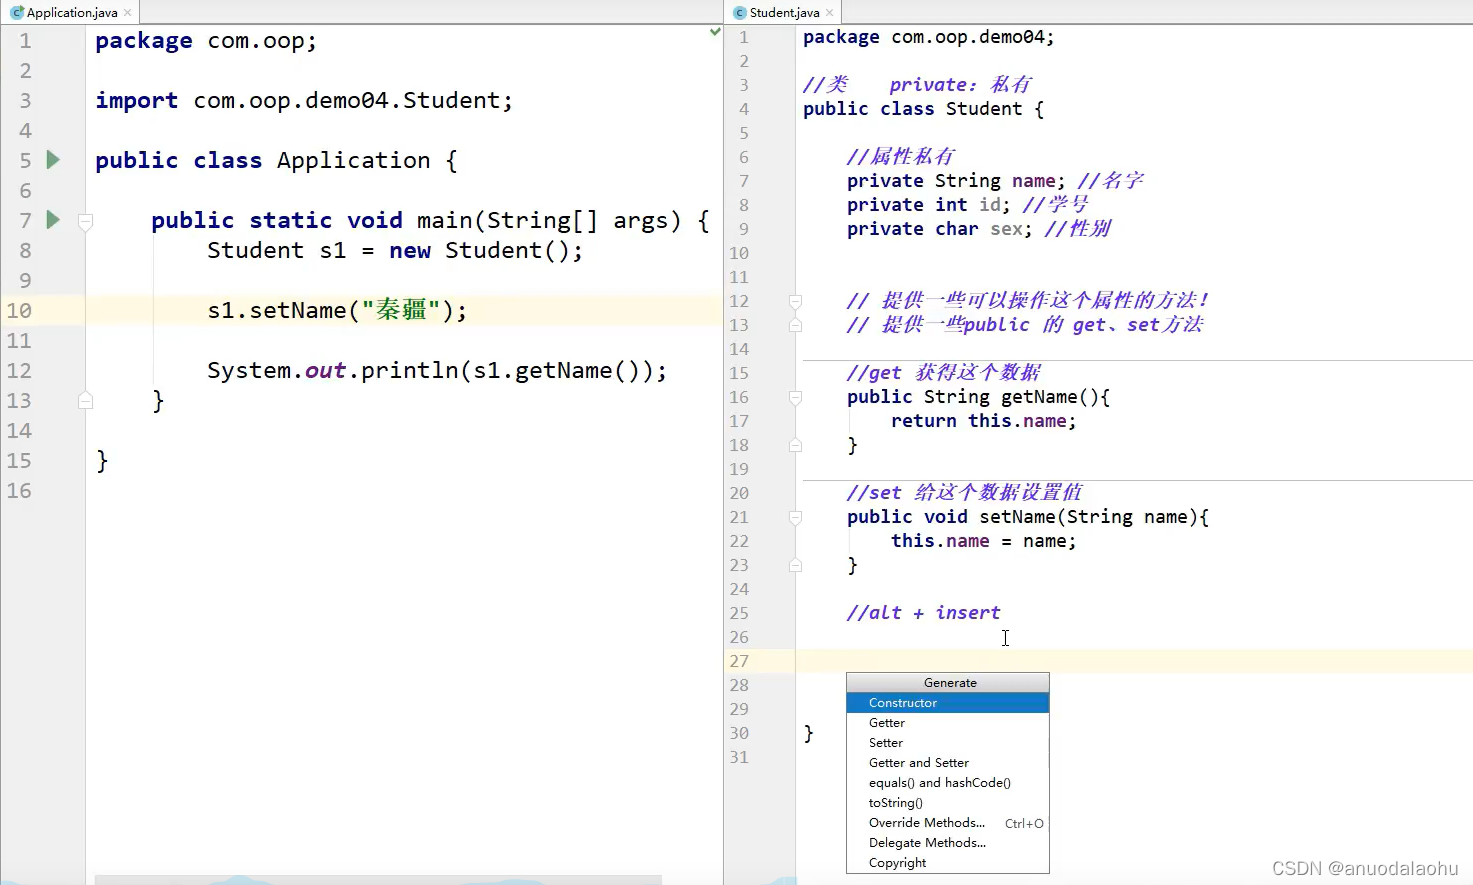Collapse getName method fold marker at line 16
This screenshot has width=1473, height=885.
795,397
